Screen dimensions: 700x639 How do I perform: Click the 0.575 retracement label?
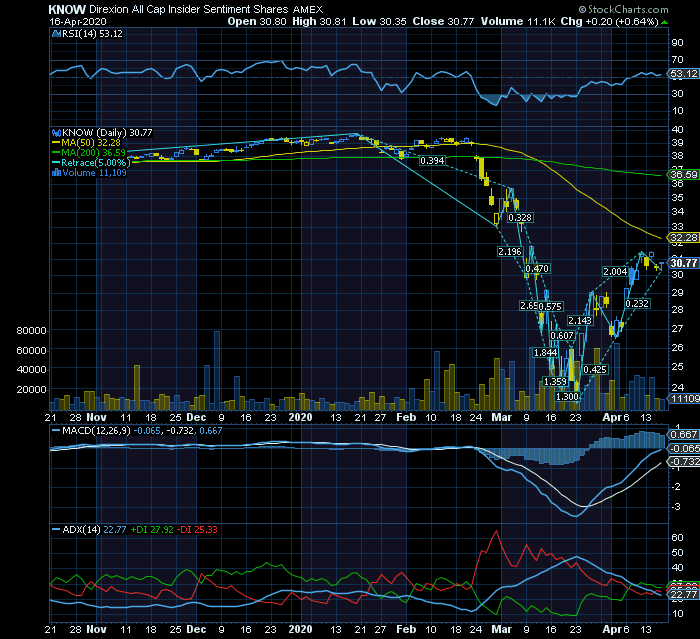click(550, 307)
